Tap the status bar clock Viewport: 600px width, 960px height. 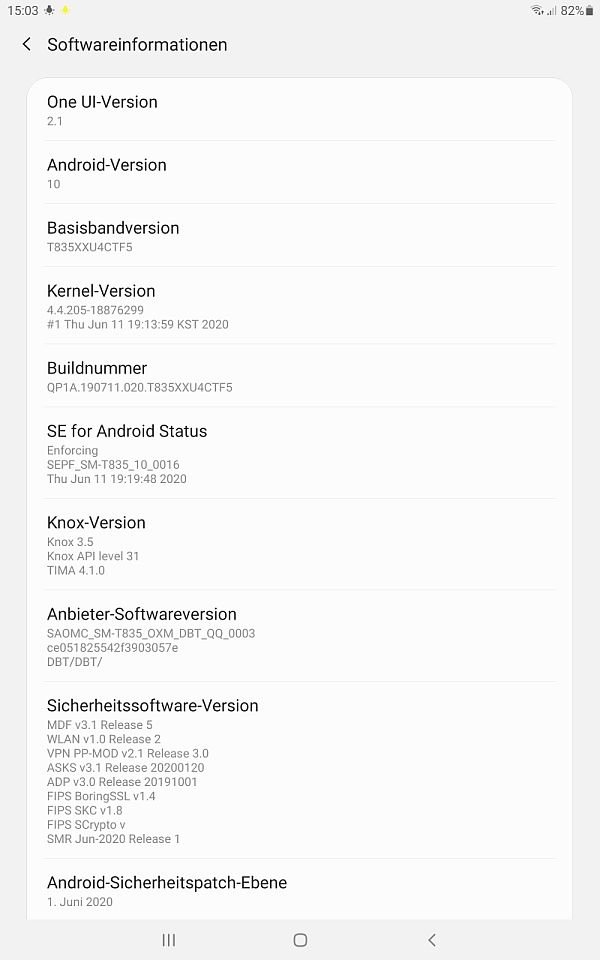[23, 10]
